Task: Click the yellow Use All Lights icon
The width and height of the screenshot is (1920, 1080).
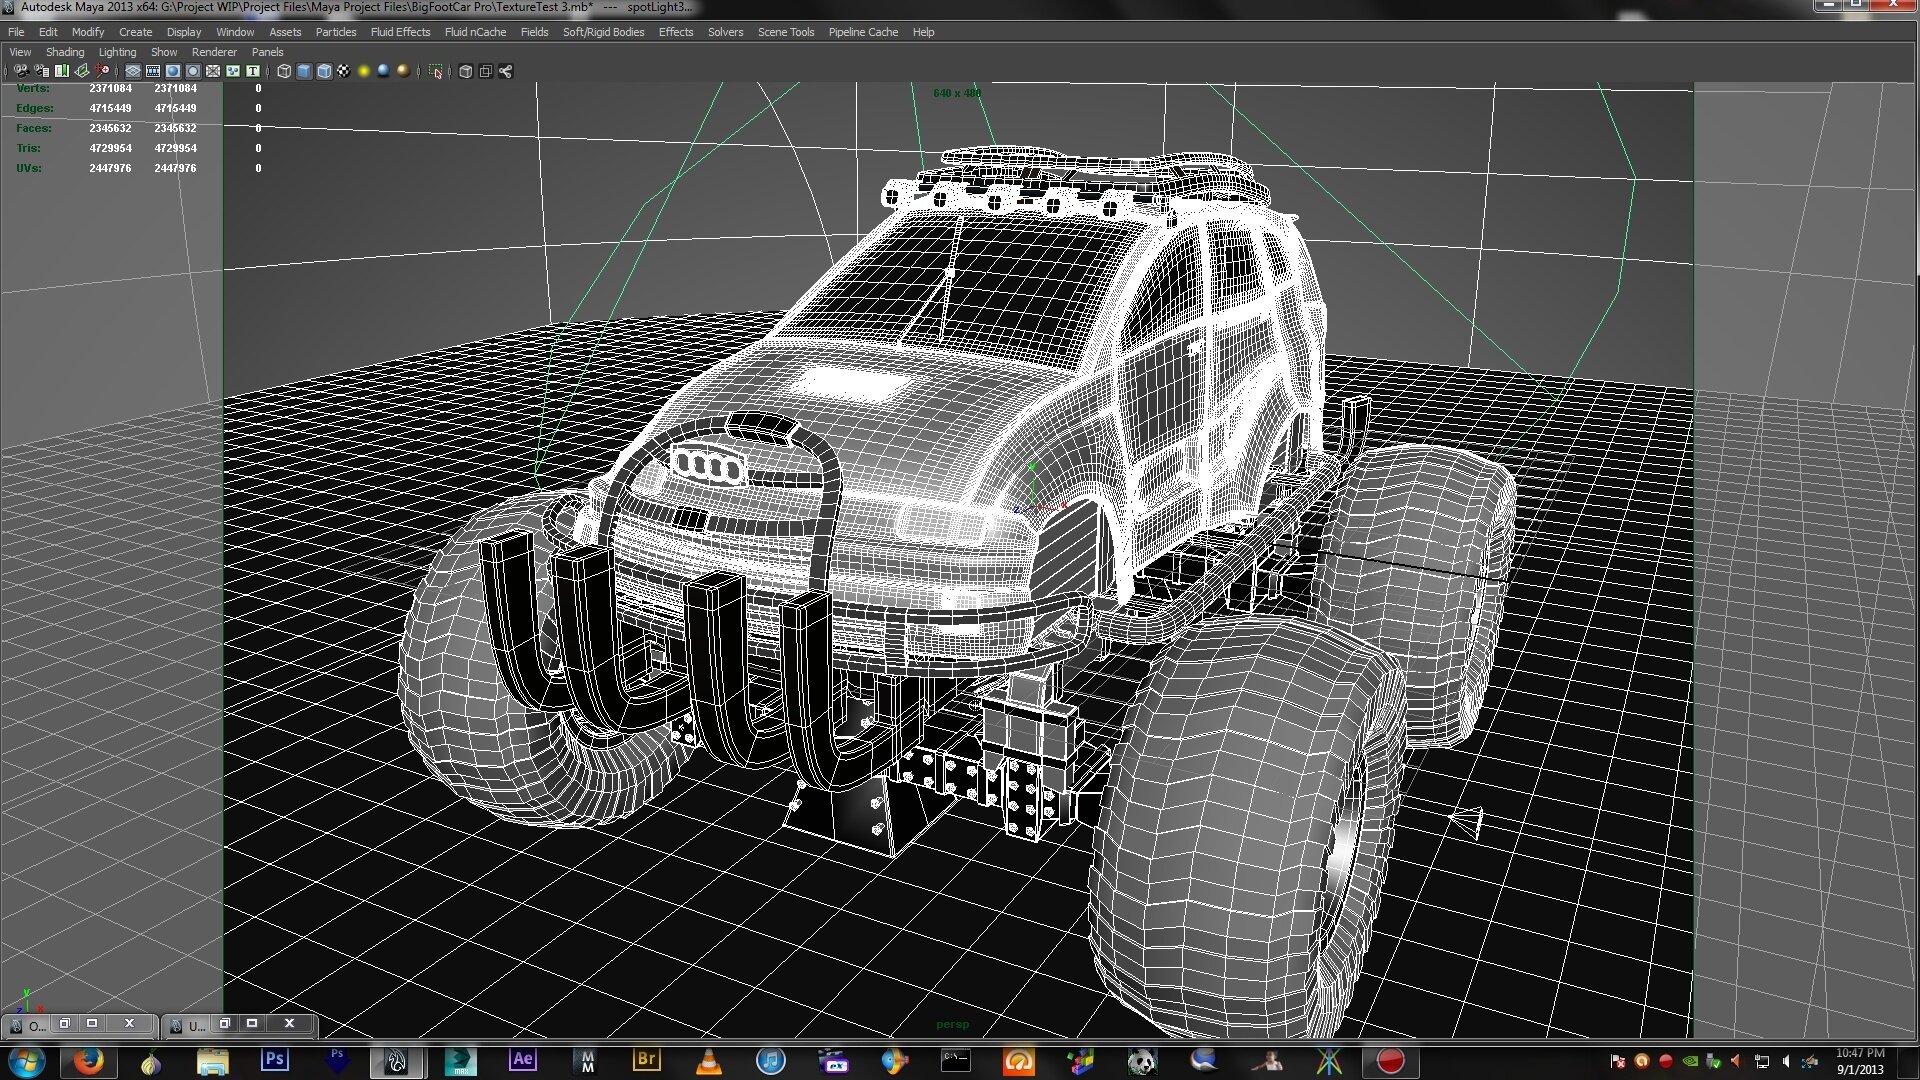Action: pos(364,71)
